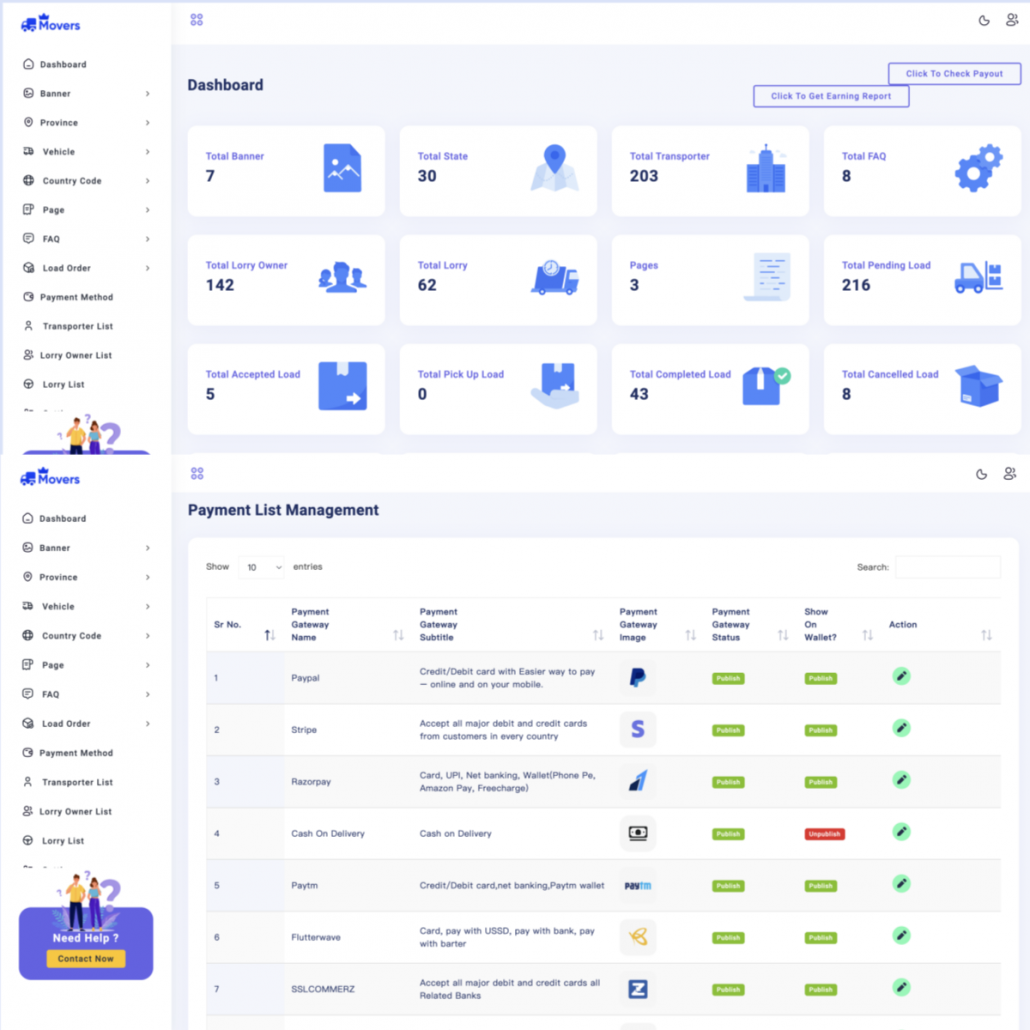The height and width of the screenshot is (1030, 1030).
Task: Click the edit pencil for Cash On Delivery
Action: [901, 832]
